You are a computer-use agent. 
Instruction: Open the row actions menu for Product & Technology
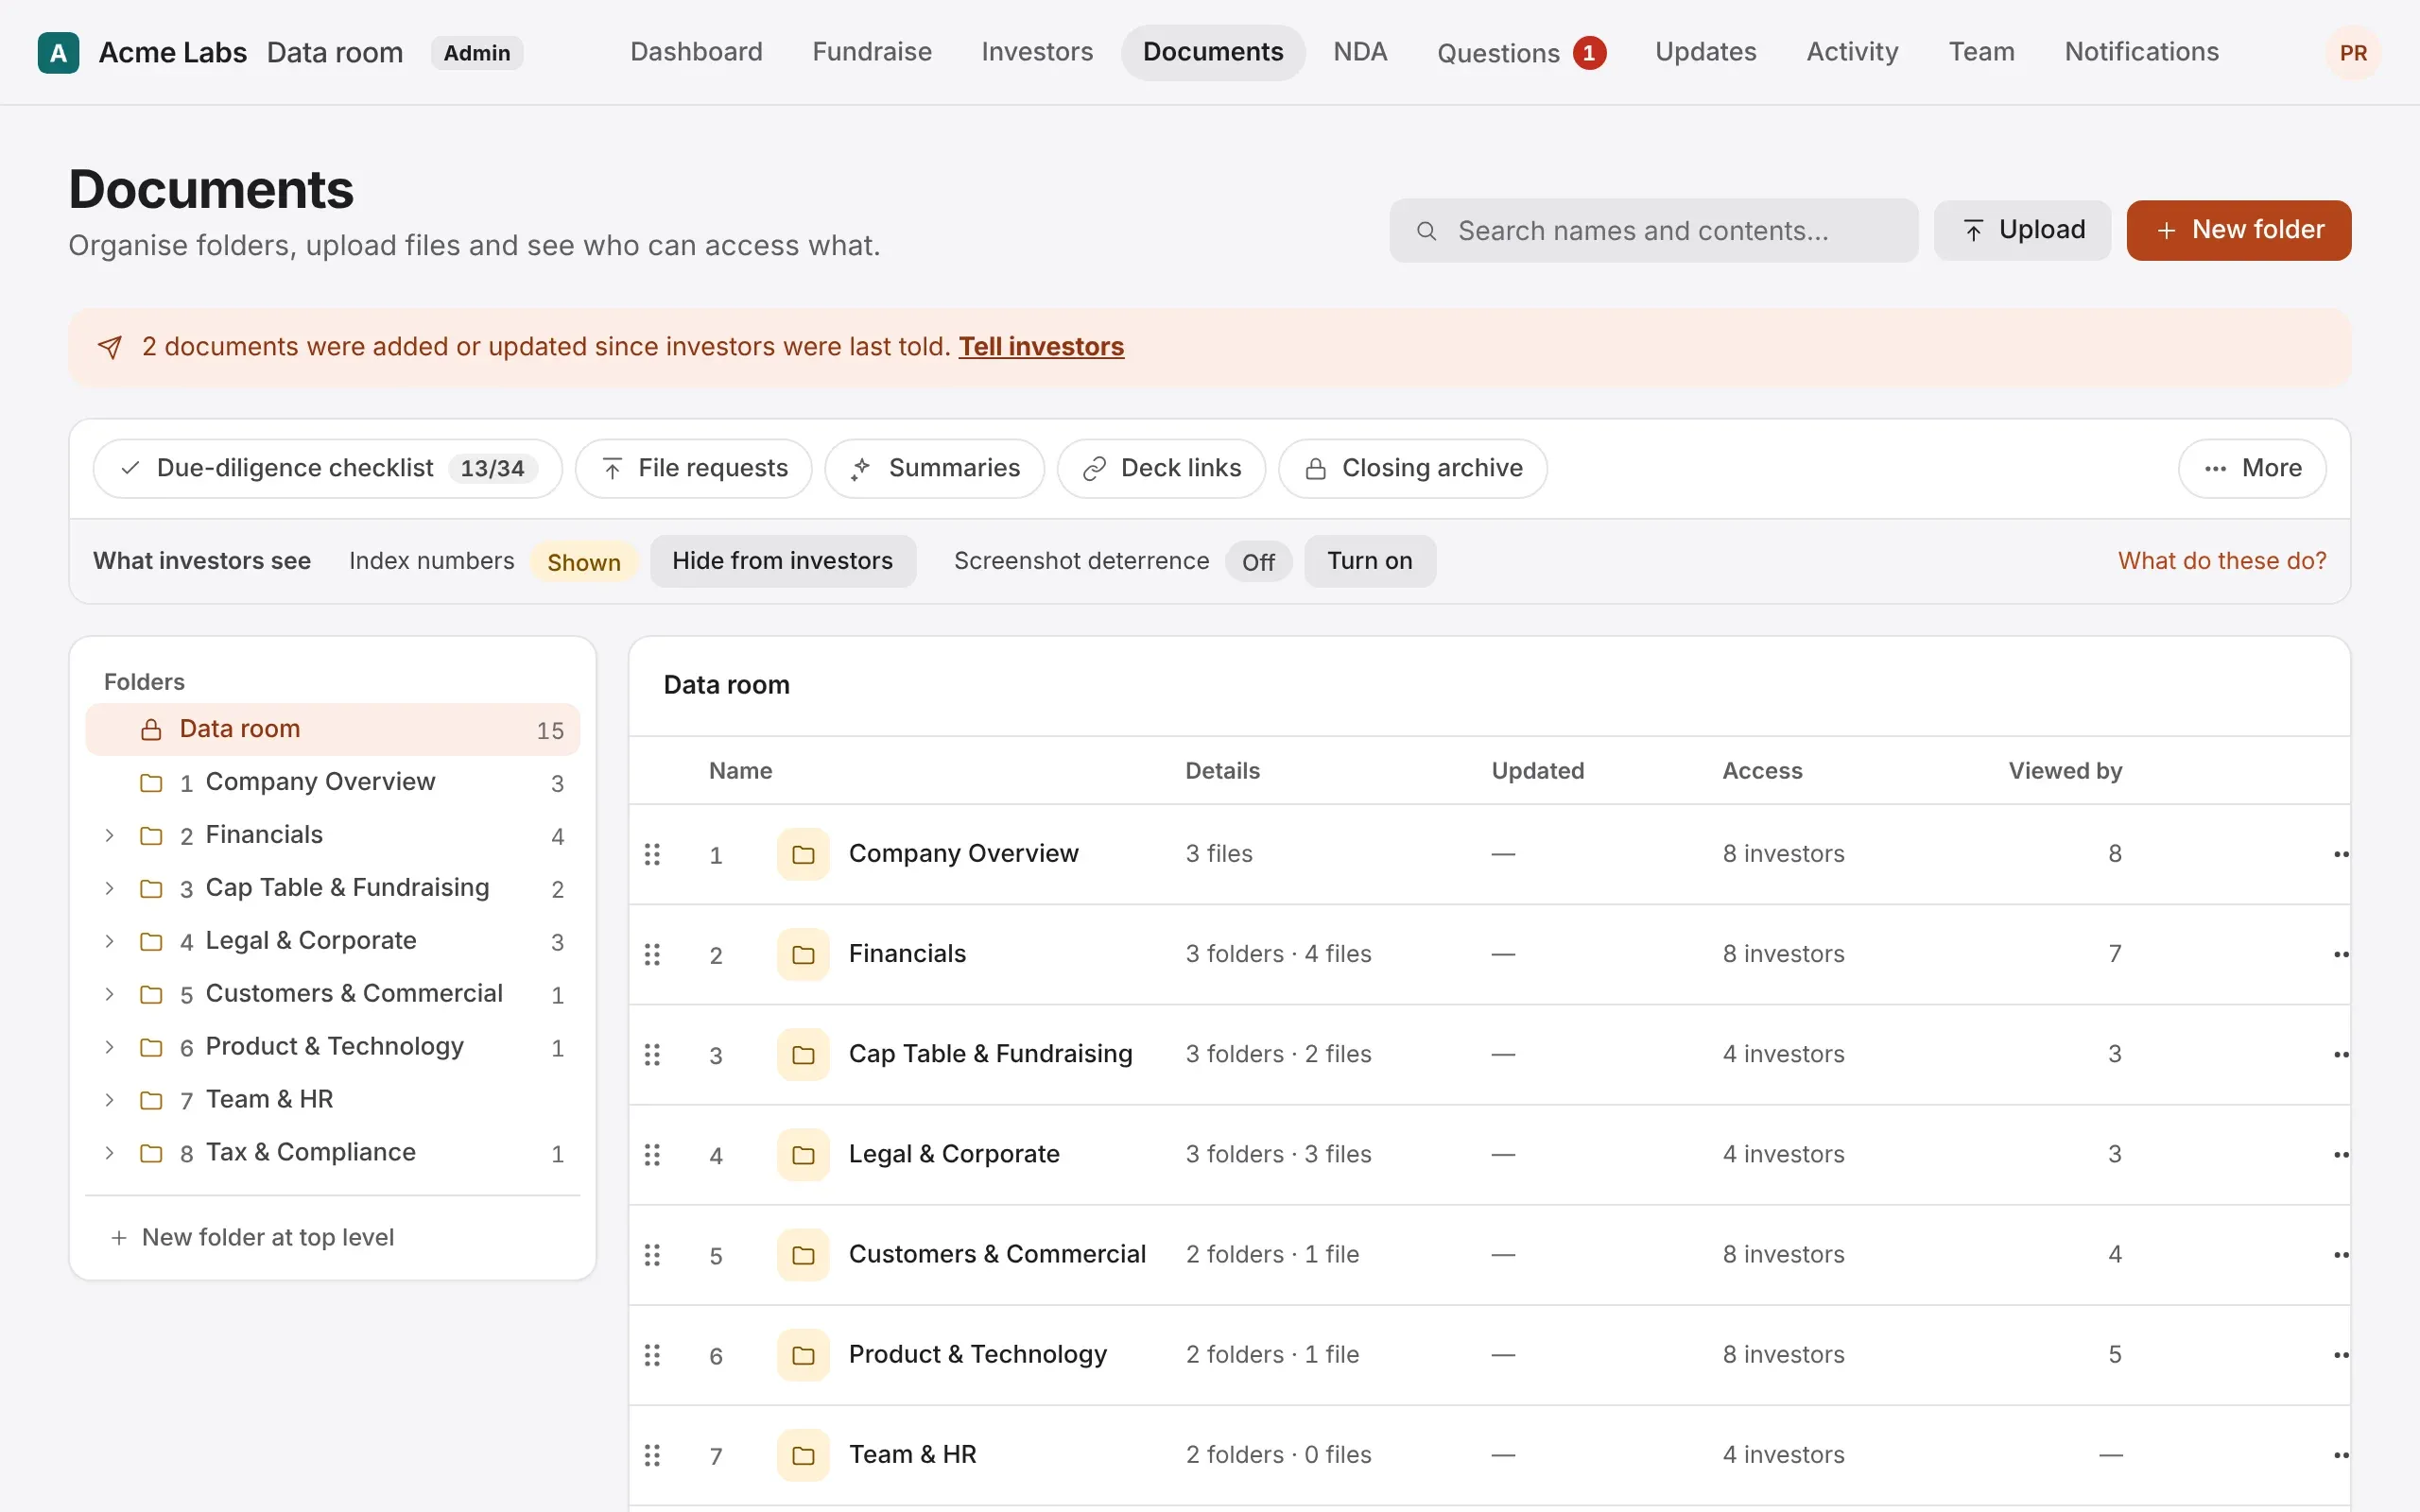2340,1354
